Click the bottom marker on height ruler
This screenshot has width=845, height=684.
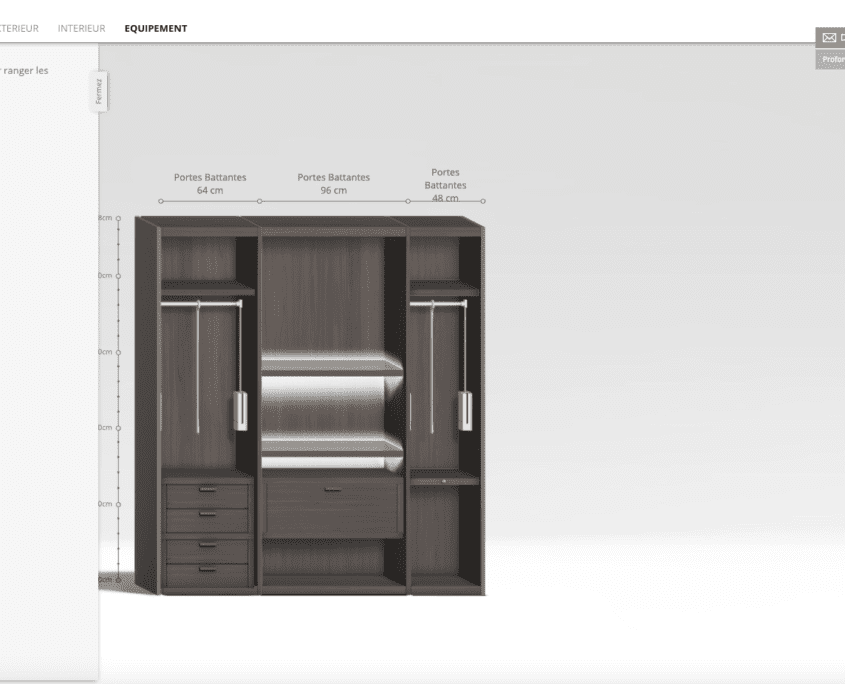click(118, 579)
